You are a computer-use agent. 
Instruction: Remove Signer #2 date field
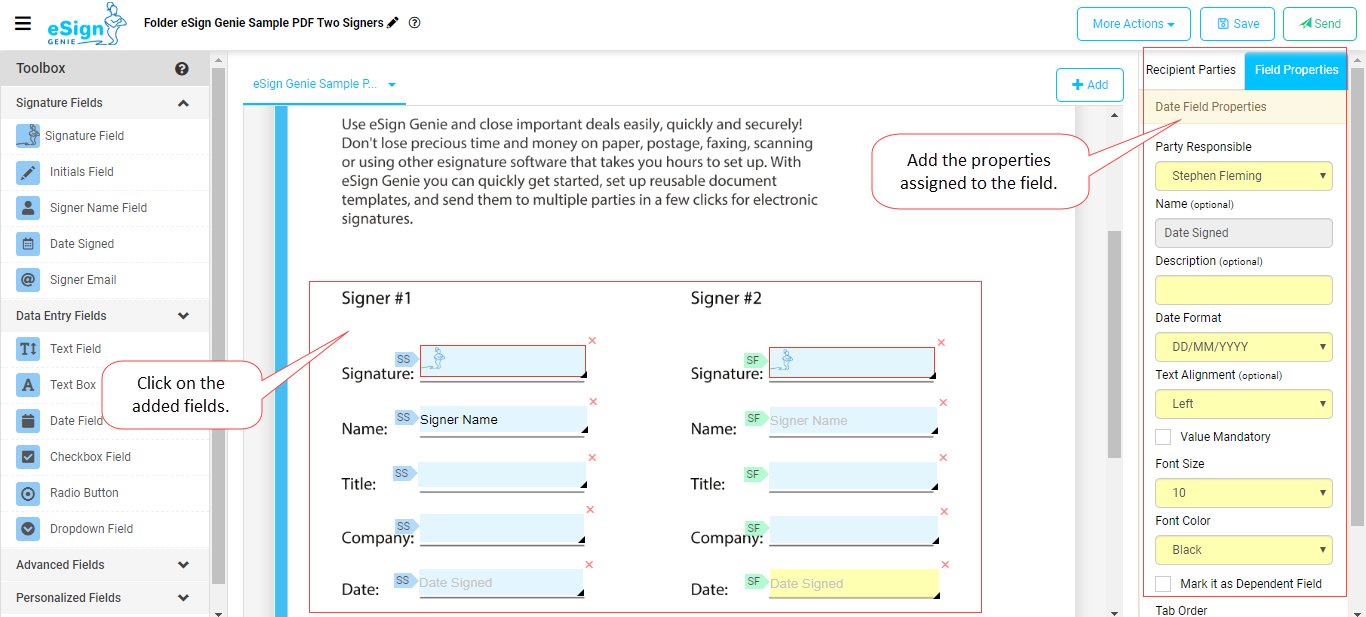click(x=945, y=565)
